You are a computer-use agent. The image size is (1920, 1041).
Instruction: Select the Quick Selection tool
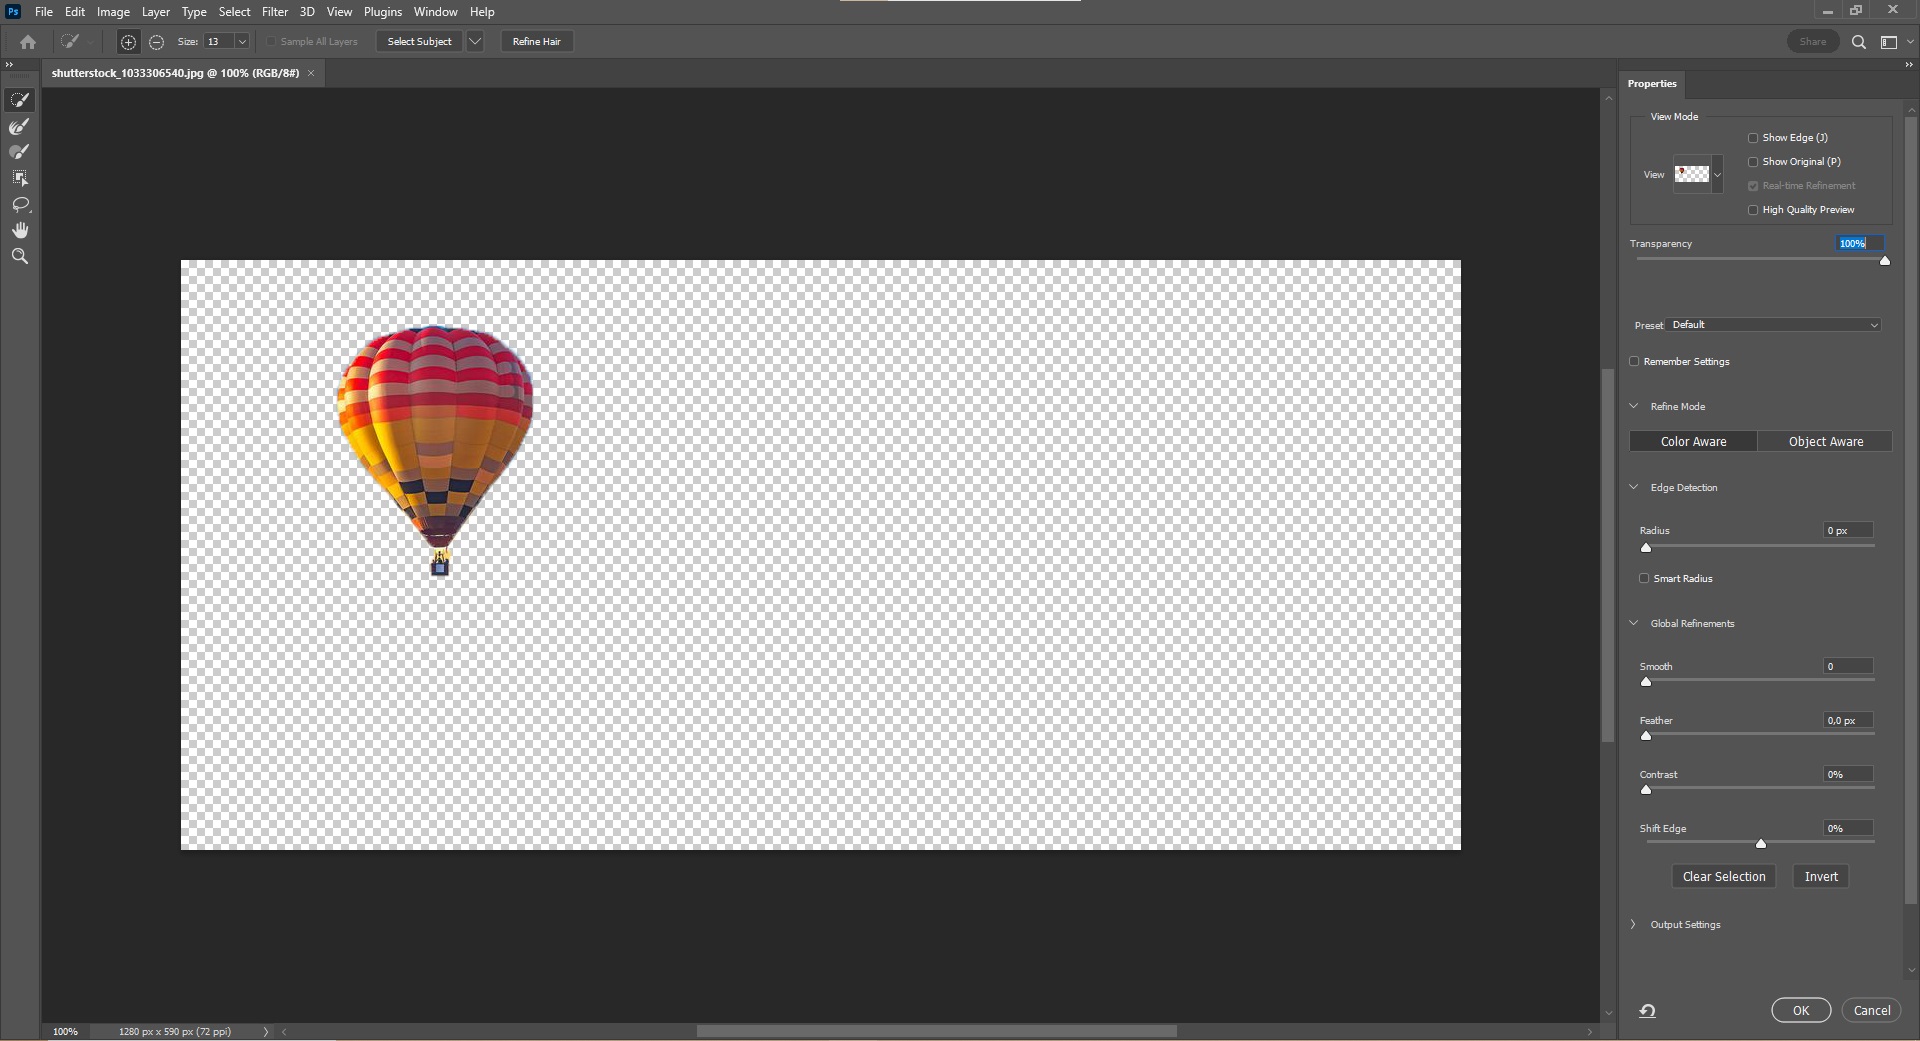point(20,100)
